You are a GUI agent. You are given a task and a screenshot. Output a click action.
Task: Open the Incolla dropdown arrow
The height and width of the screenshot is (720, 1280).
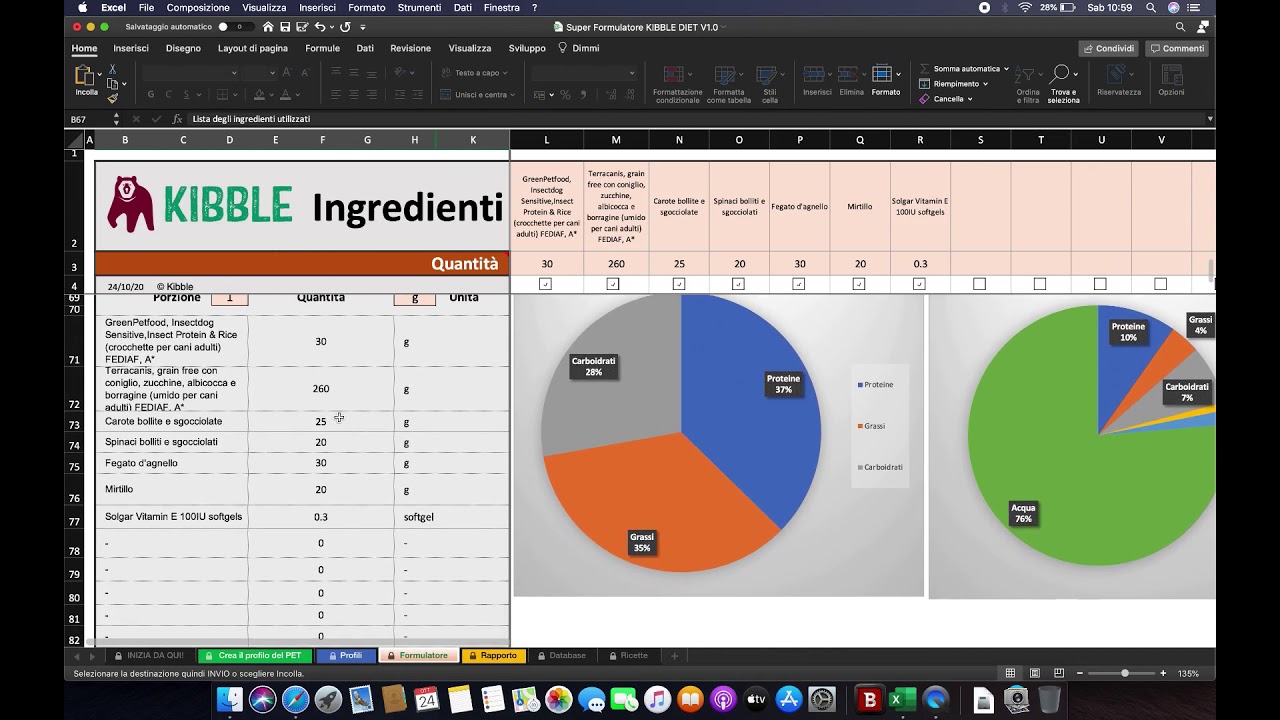(100, 74)
